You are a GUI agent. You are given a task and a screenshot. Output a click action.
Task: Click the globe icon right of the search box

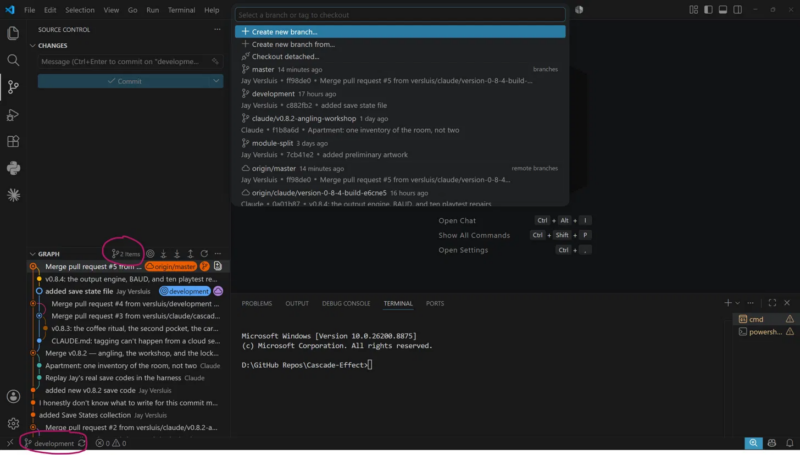(579, 10)
